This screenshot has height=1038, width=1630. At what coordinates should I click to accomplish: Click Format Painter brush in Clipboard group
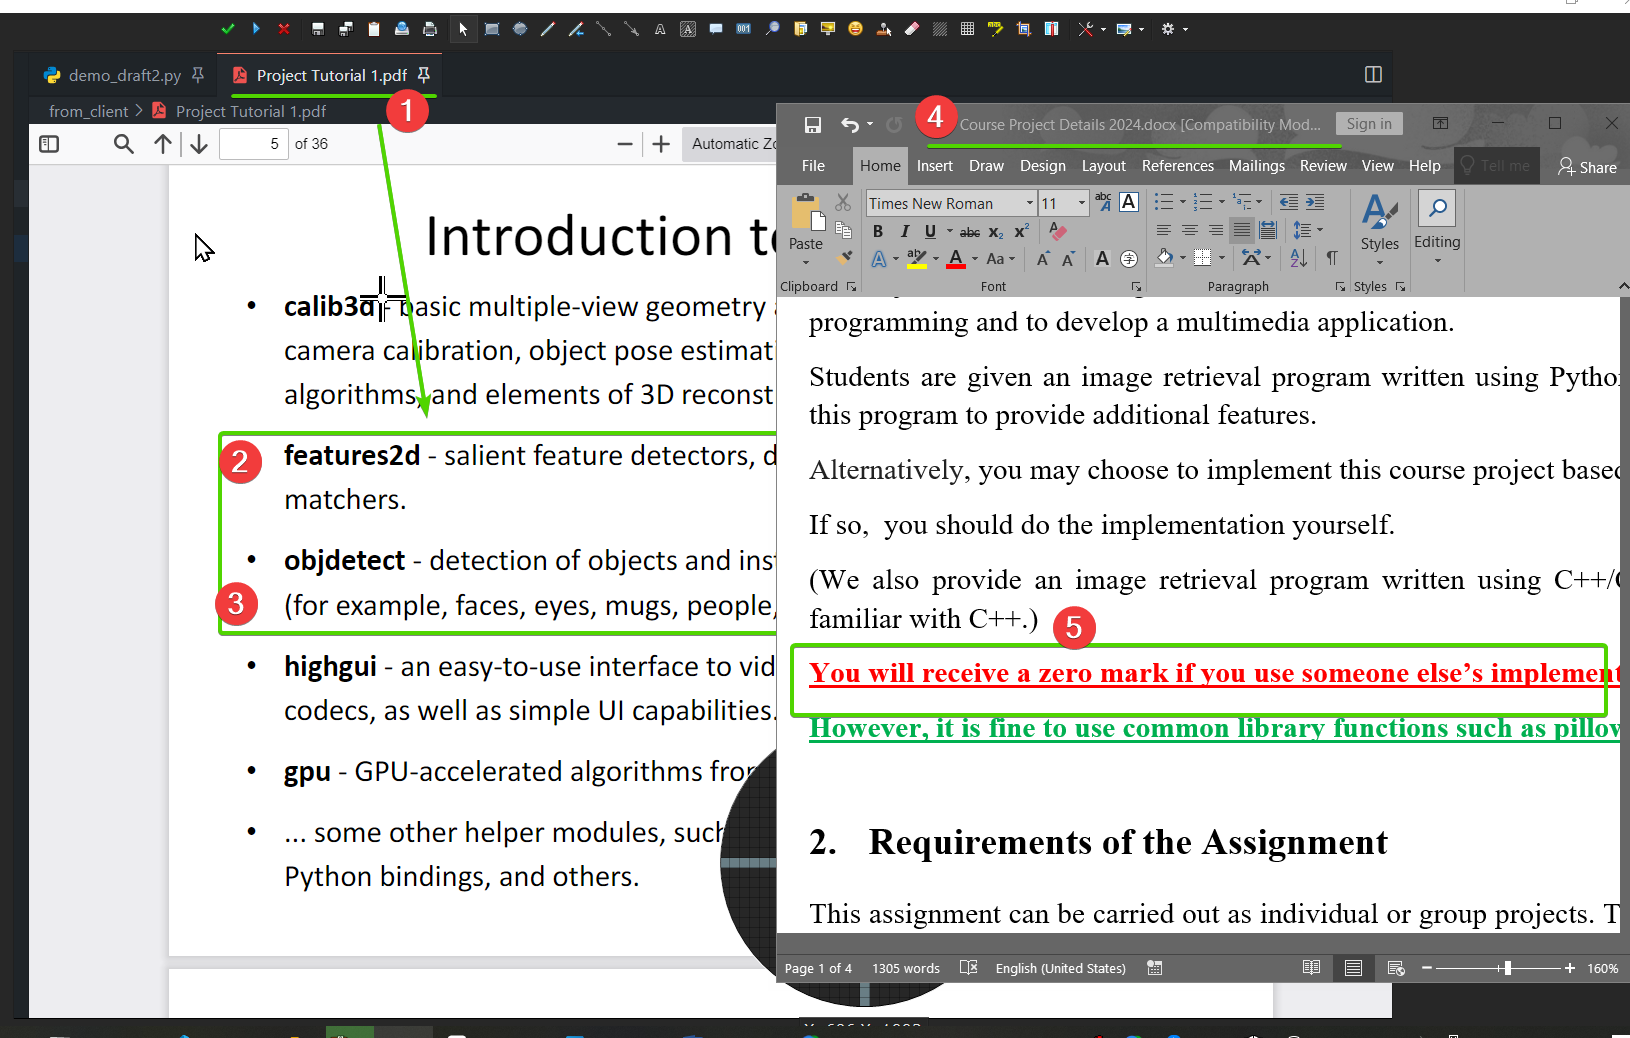pyautogui.click(x=845, y=258)
